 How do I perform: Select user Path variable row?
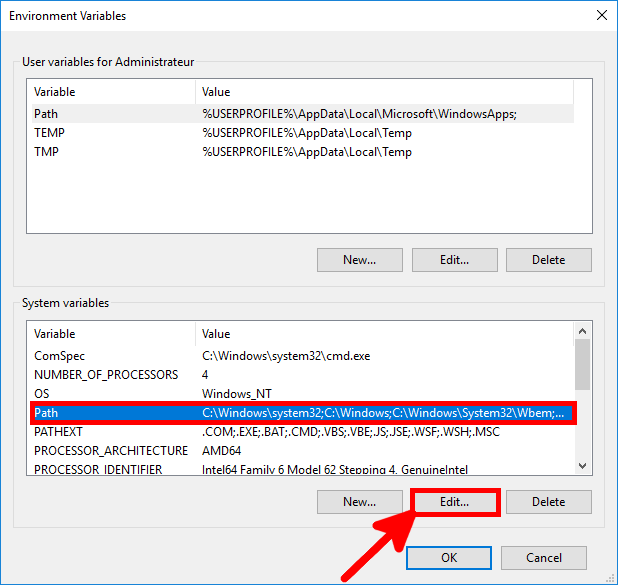pos(302,114)
